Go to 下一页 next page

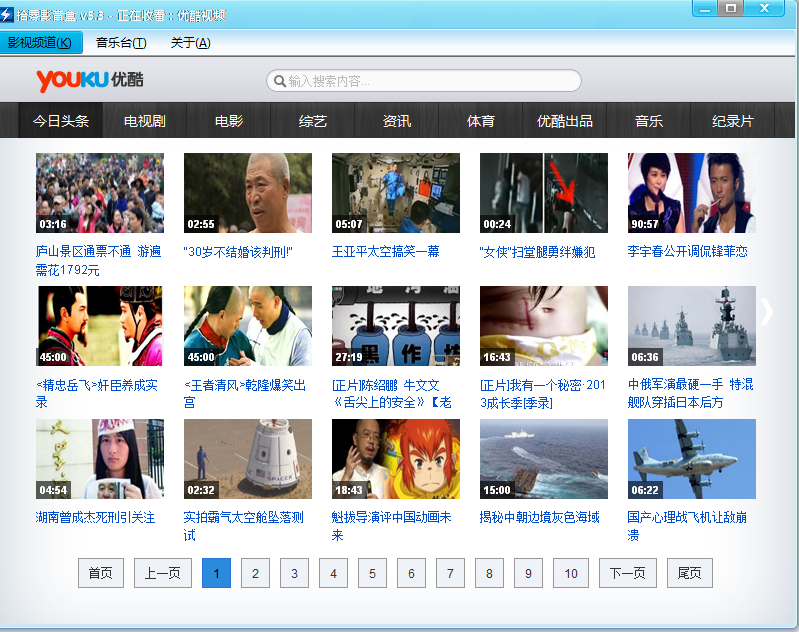(x=628, y=573)
